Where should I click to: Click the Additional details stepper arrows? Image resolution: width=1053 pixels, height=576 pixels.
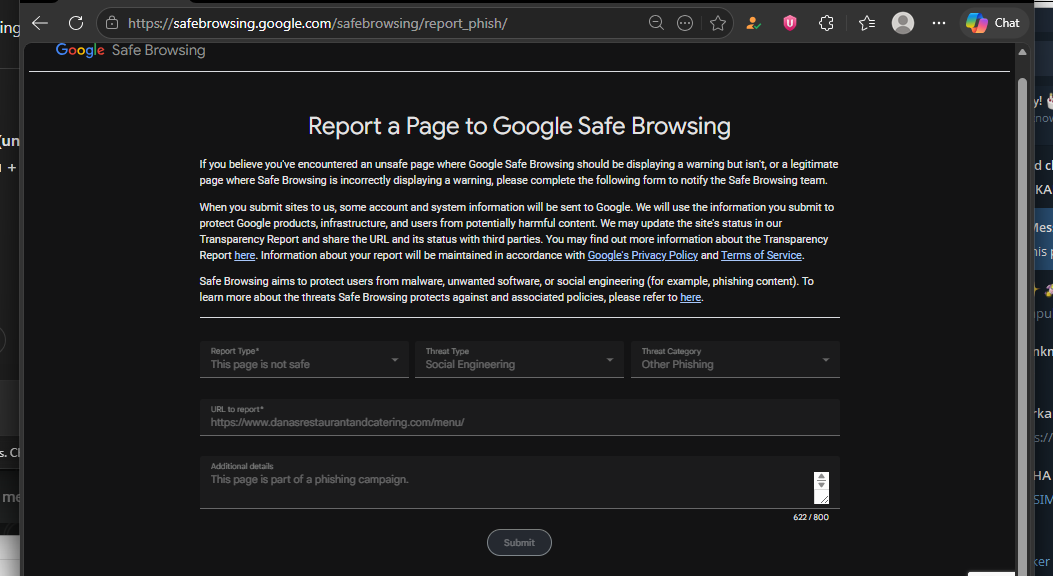point(821,480)
